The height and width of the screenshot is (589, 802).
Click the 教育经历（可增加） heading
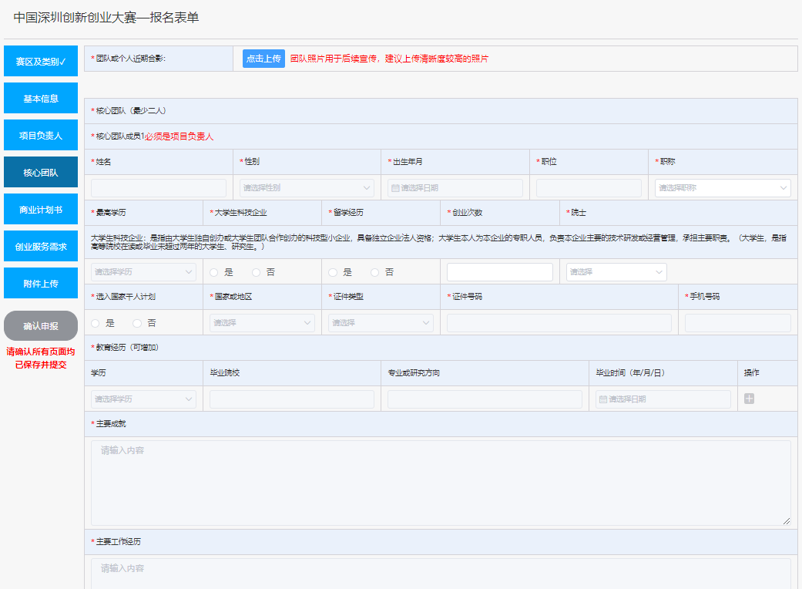point(127,348)
